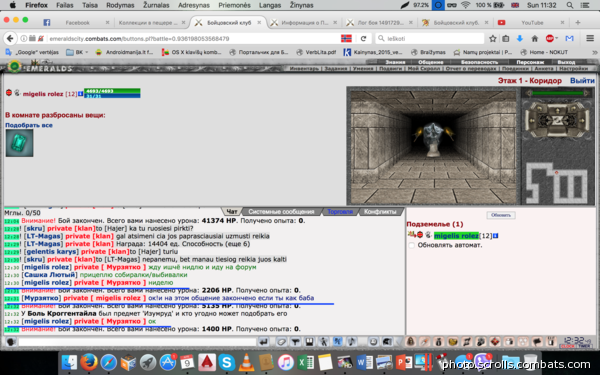
Task: Click the eraser icon to clear chat
Action: pyautogui.click(x=281, y=342)
